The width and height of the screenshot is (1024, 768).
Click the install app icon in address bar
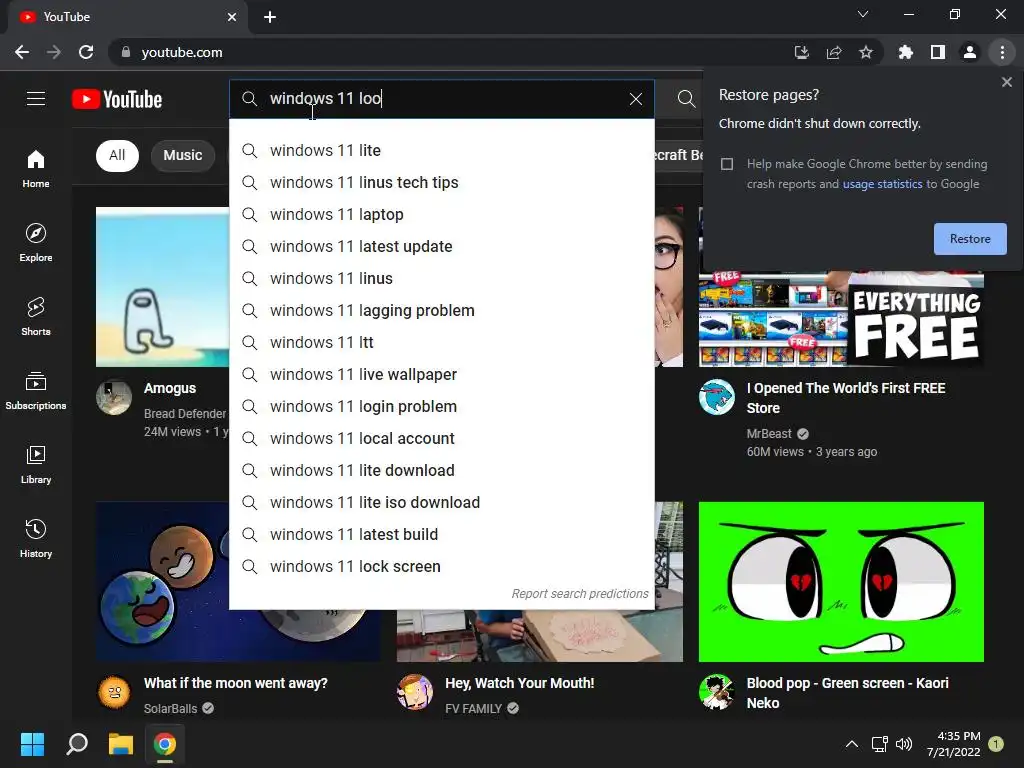[x=801, y=52]
